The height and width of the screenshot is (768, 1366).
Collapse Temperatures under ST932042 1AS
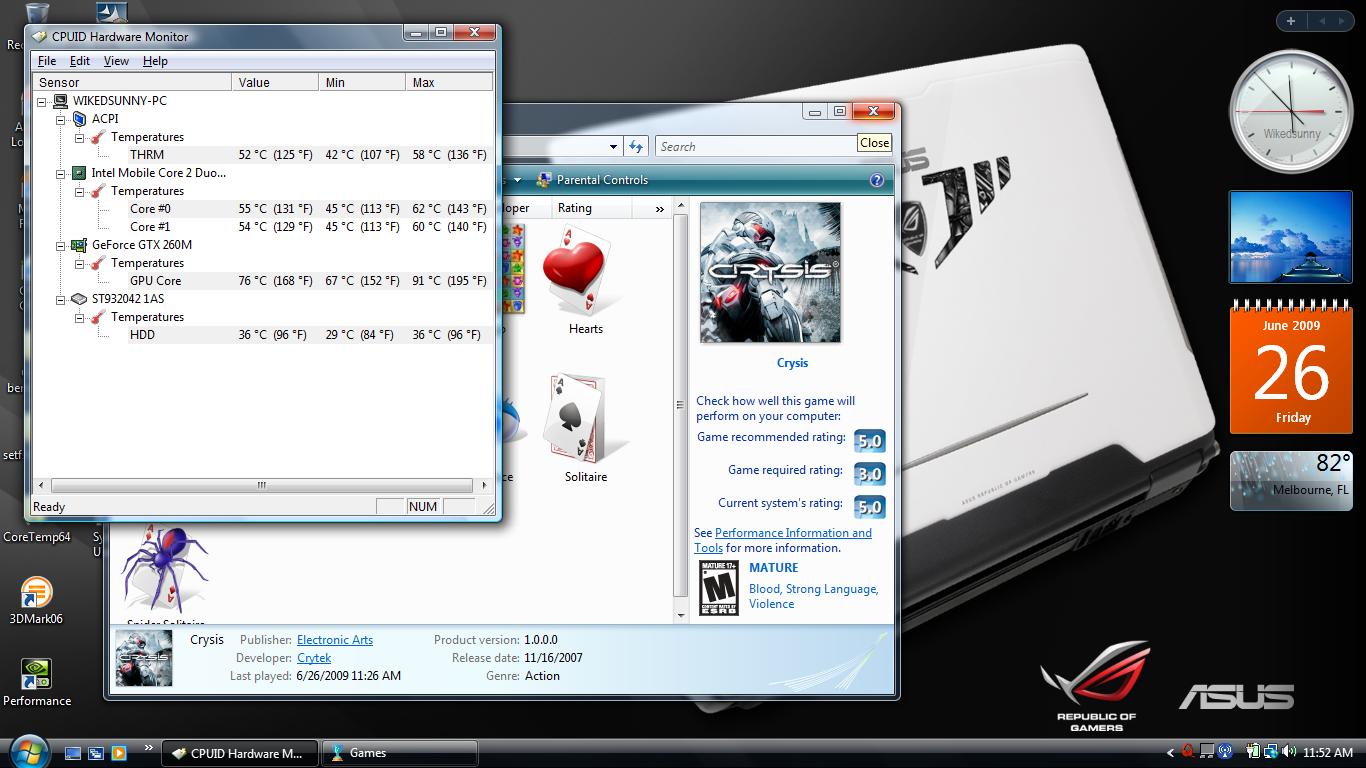tap(79, 317)
